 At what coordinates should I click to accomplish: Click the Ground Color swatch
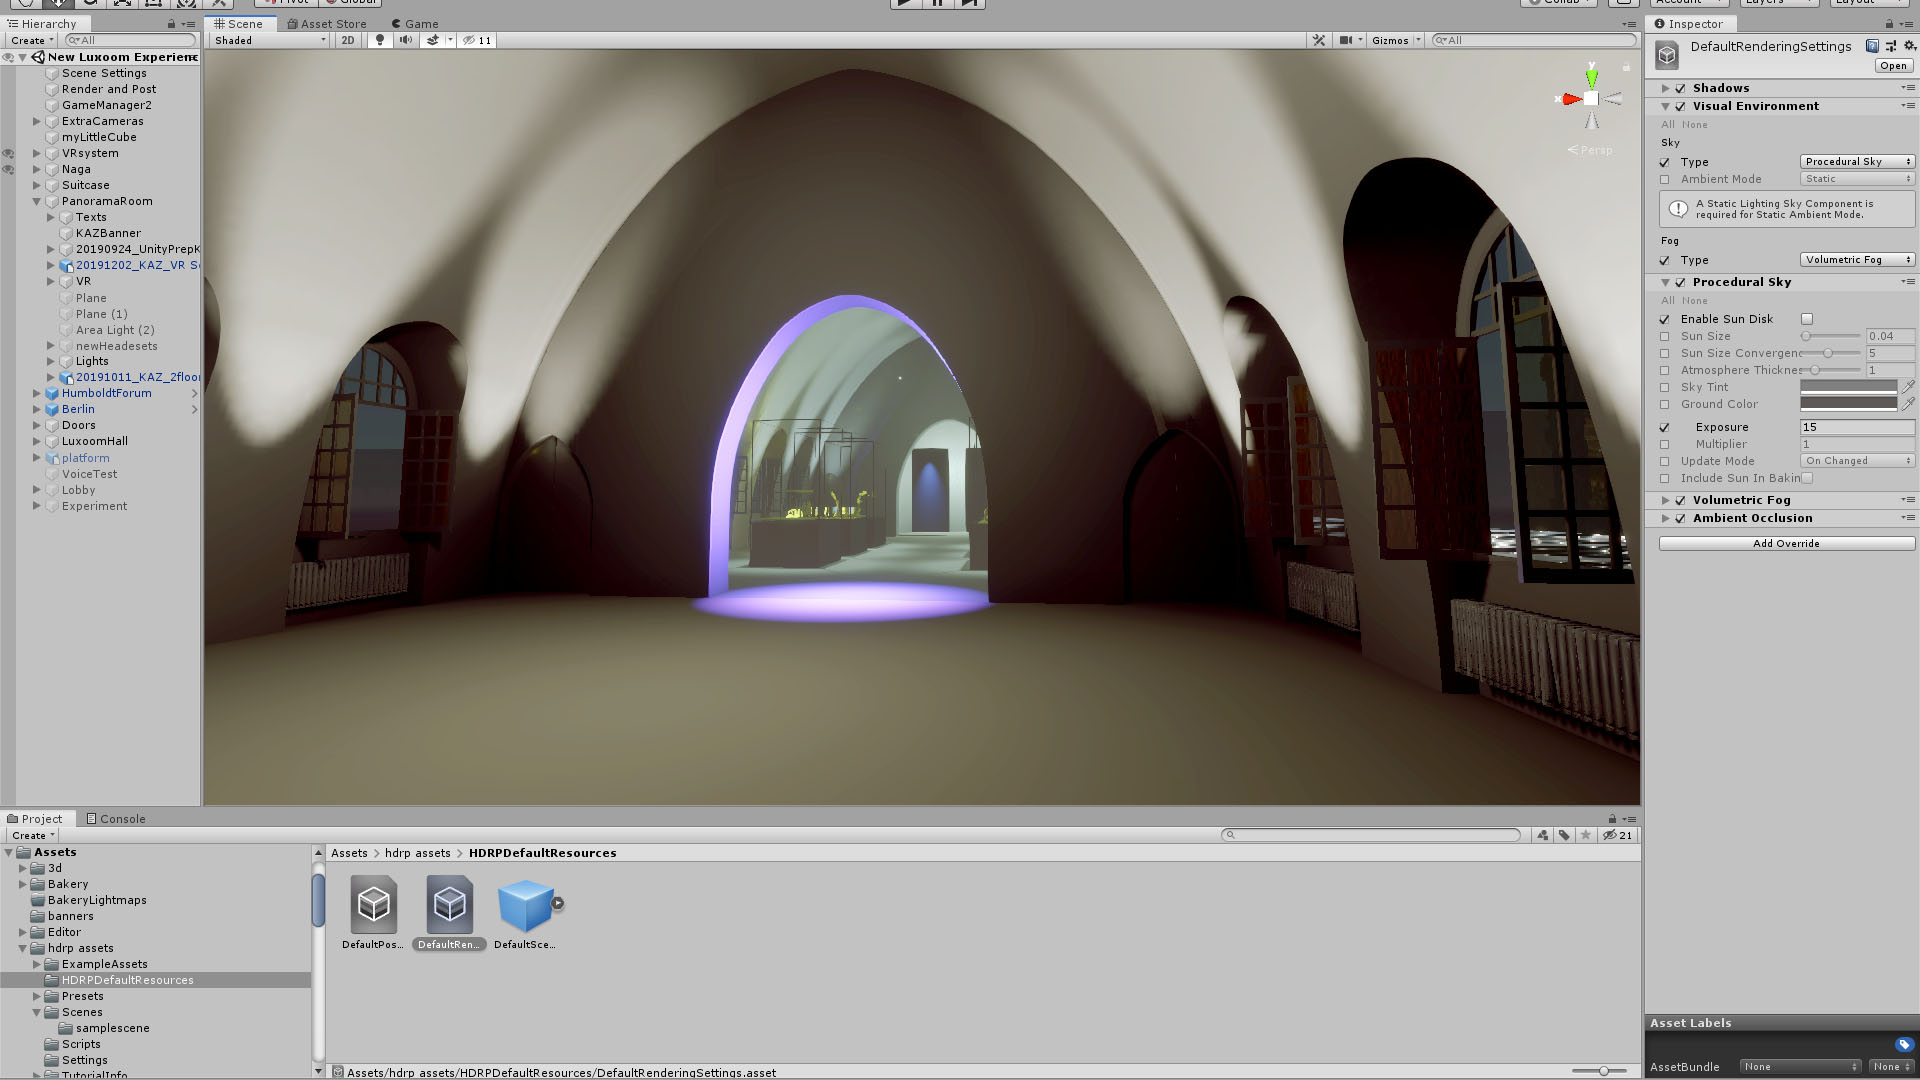click(x=1848, y=404)
